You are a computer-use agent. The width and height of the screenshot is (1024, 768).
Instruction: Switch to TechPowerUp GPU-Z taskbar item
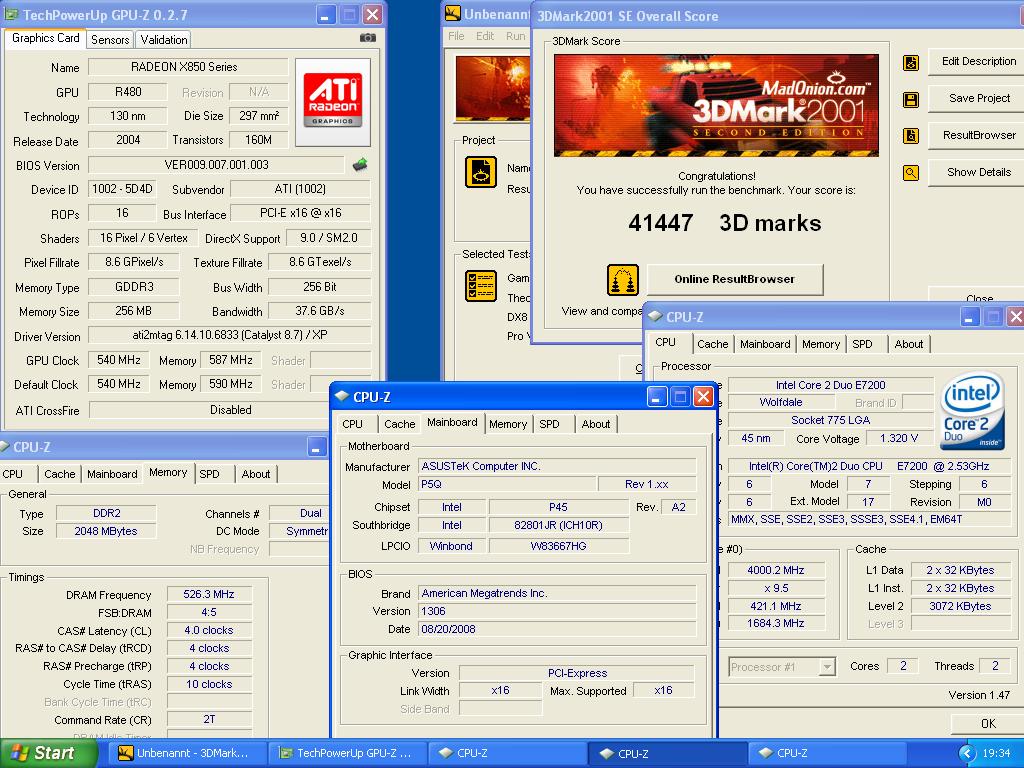(x=346, y=753)
